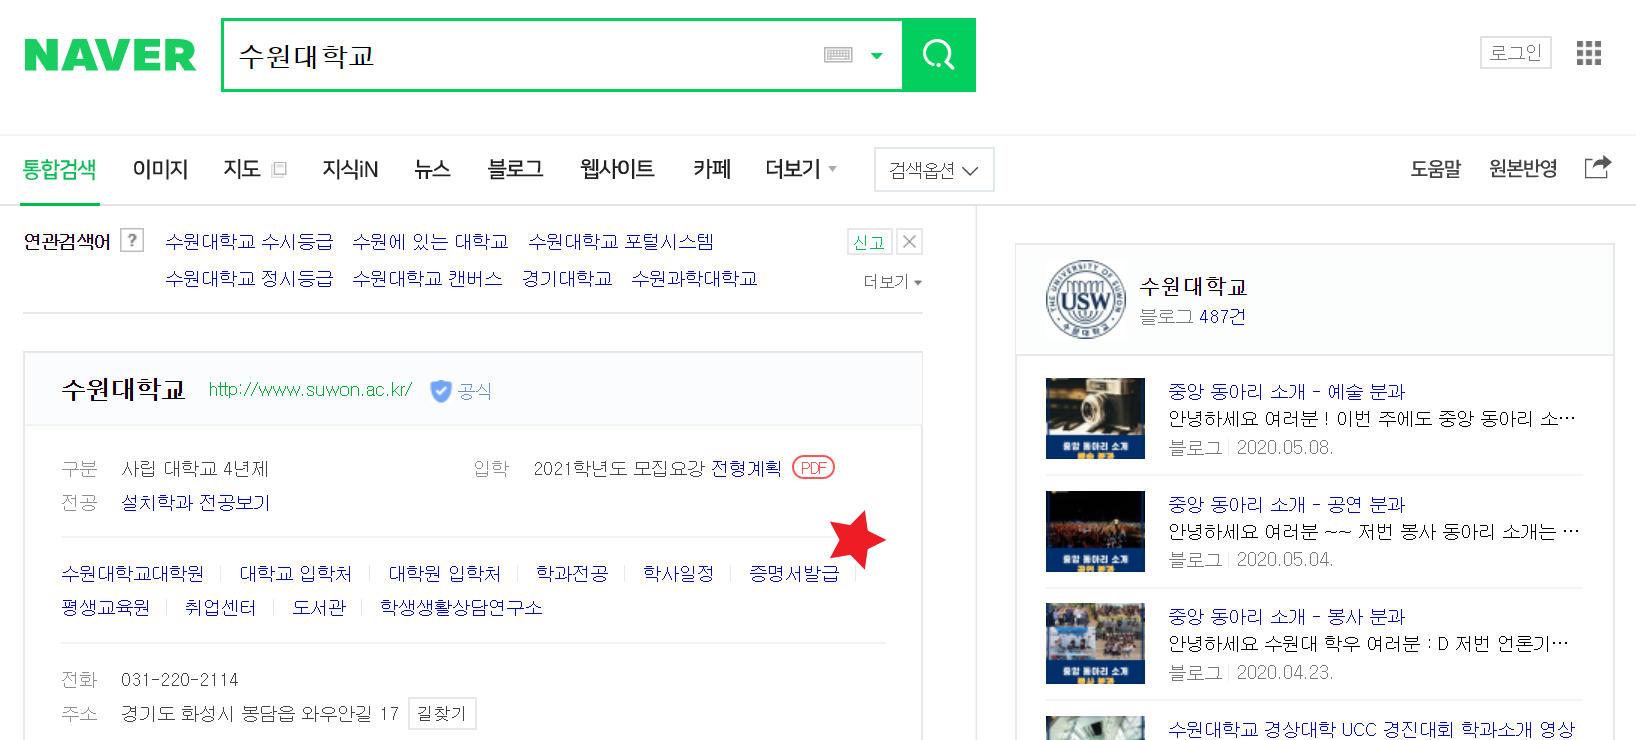Open the 평생교육원 sublink
Screen dimensions: 1636x740
coord(105,607)
